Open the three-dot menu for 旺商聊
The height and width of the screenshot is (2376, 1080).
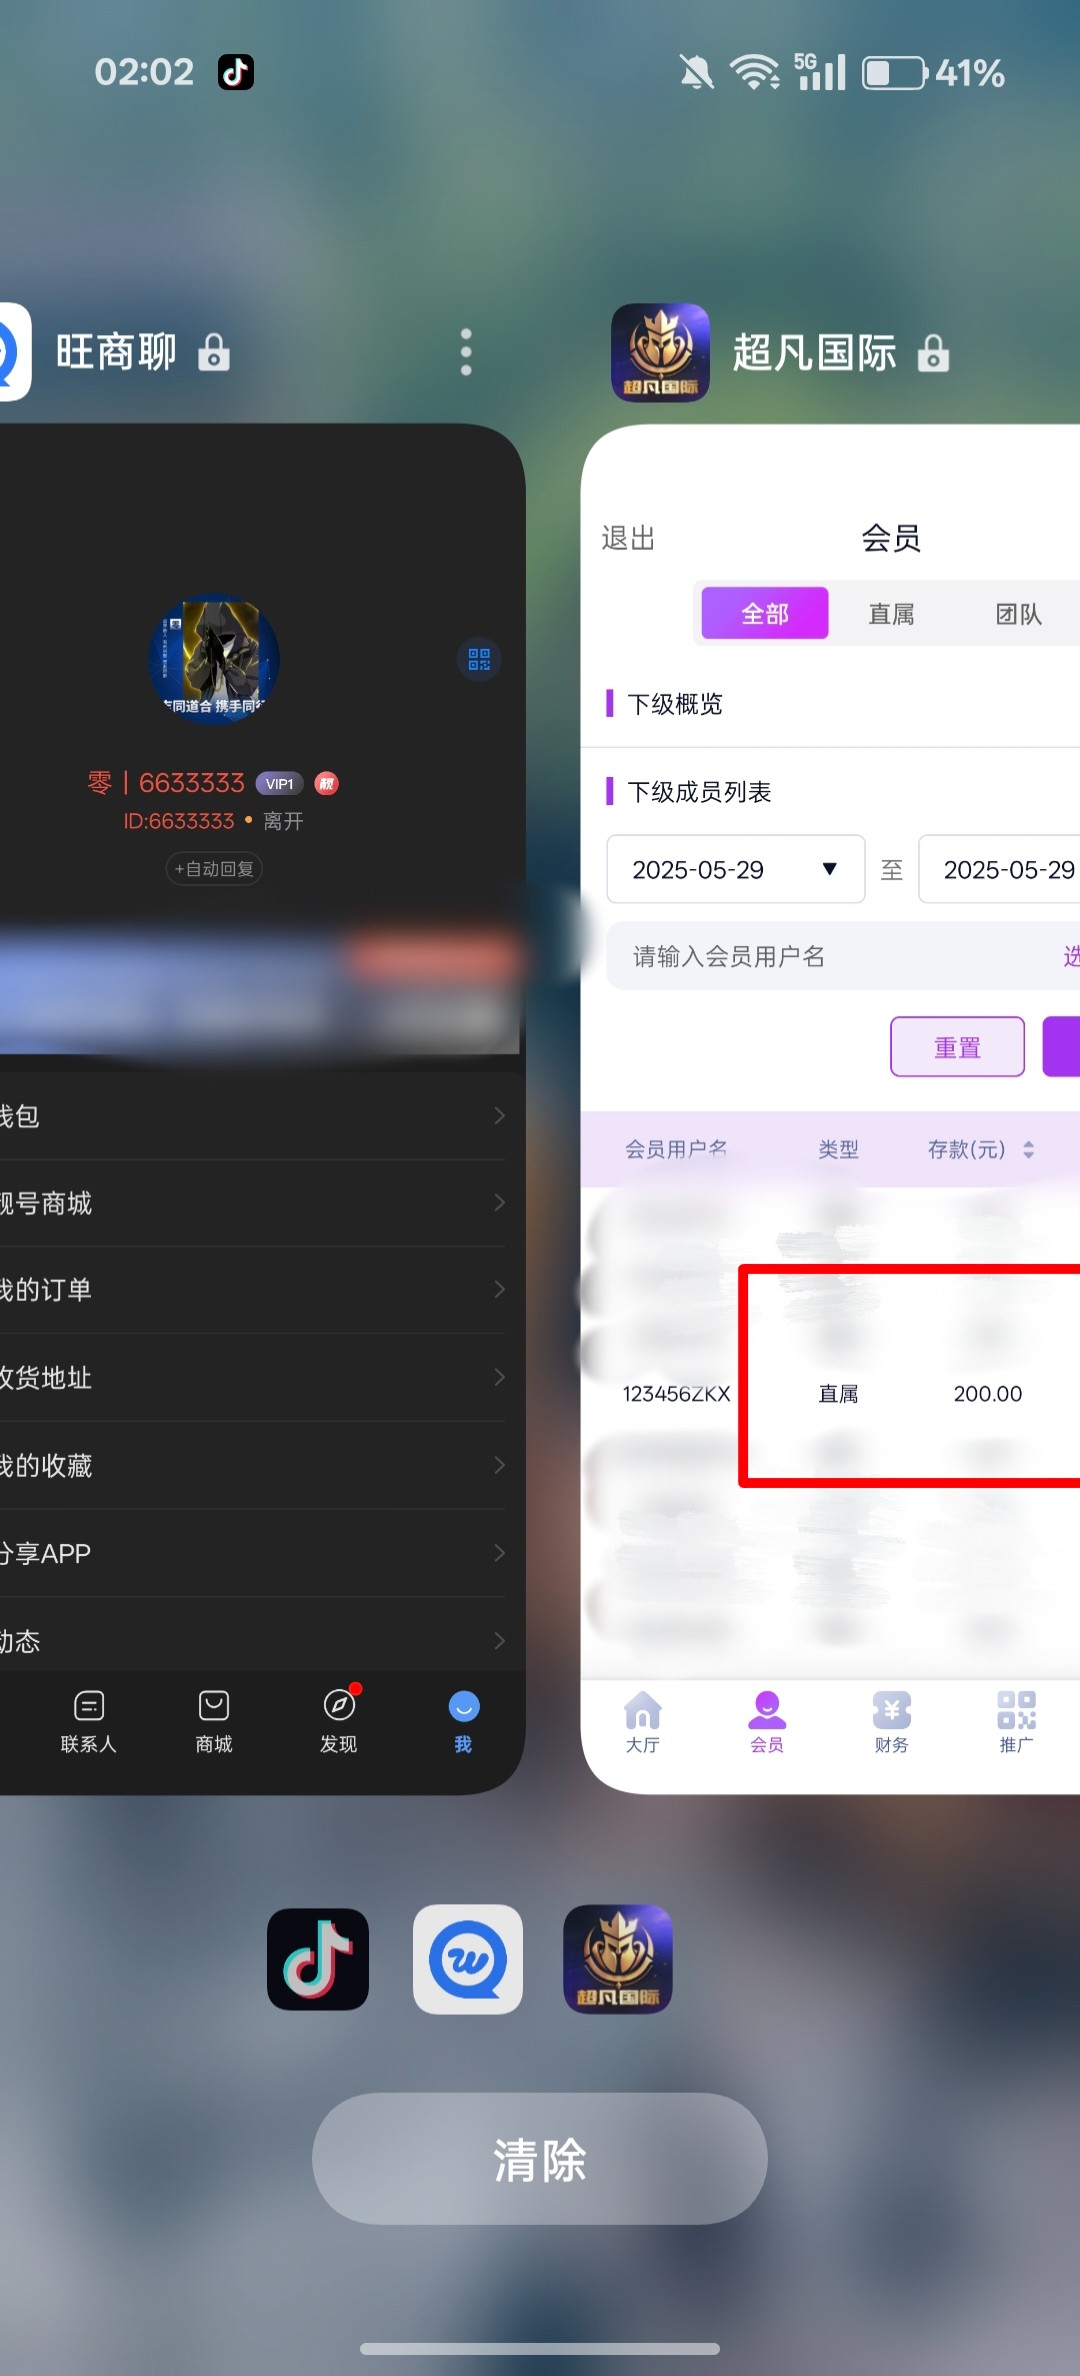click(x=466, y=352)
